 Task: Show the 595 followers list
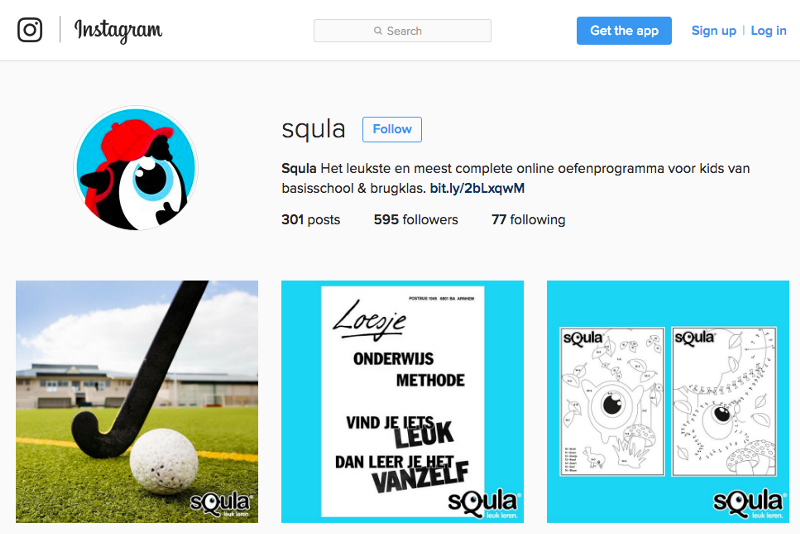pyautogui.click(x=416, y=219)
